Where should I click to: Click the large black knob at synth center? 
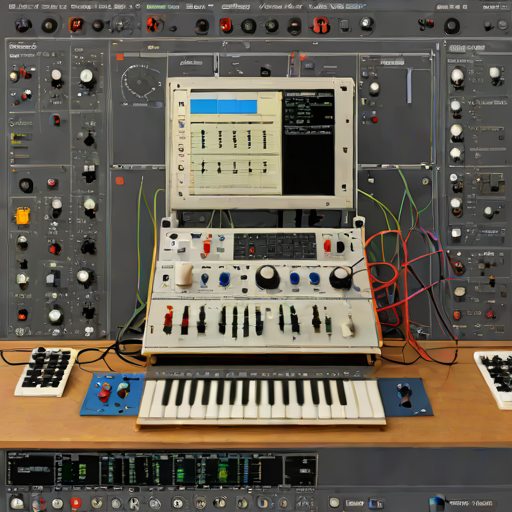coord(267,277)
